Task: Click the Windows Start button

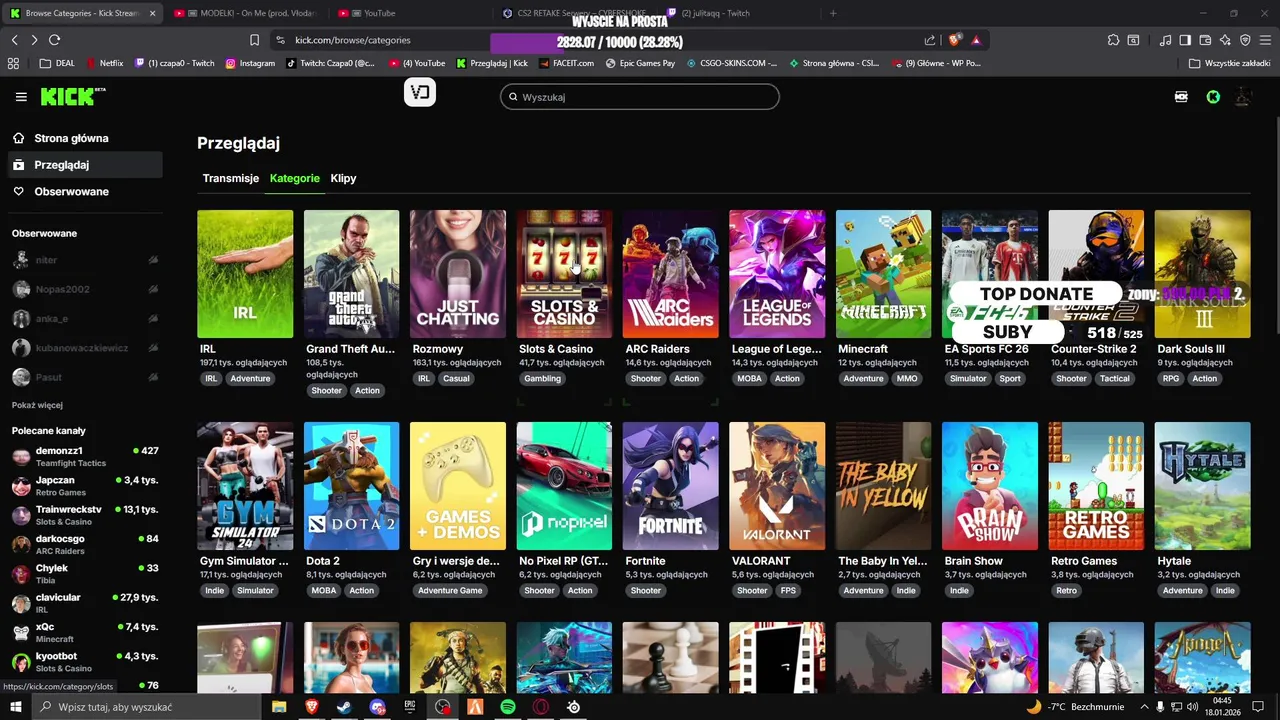Action: pyautogui.click(x=16, y=707)
